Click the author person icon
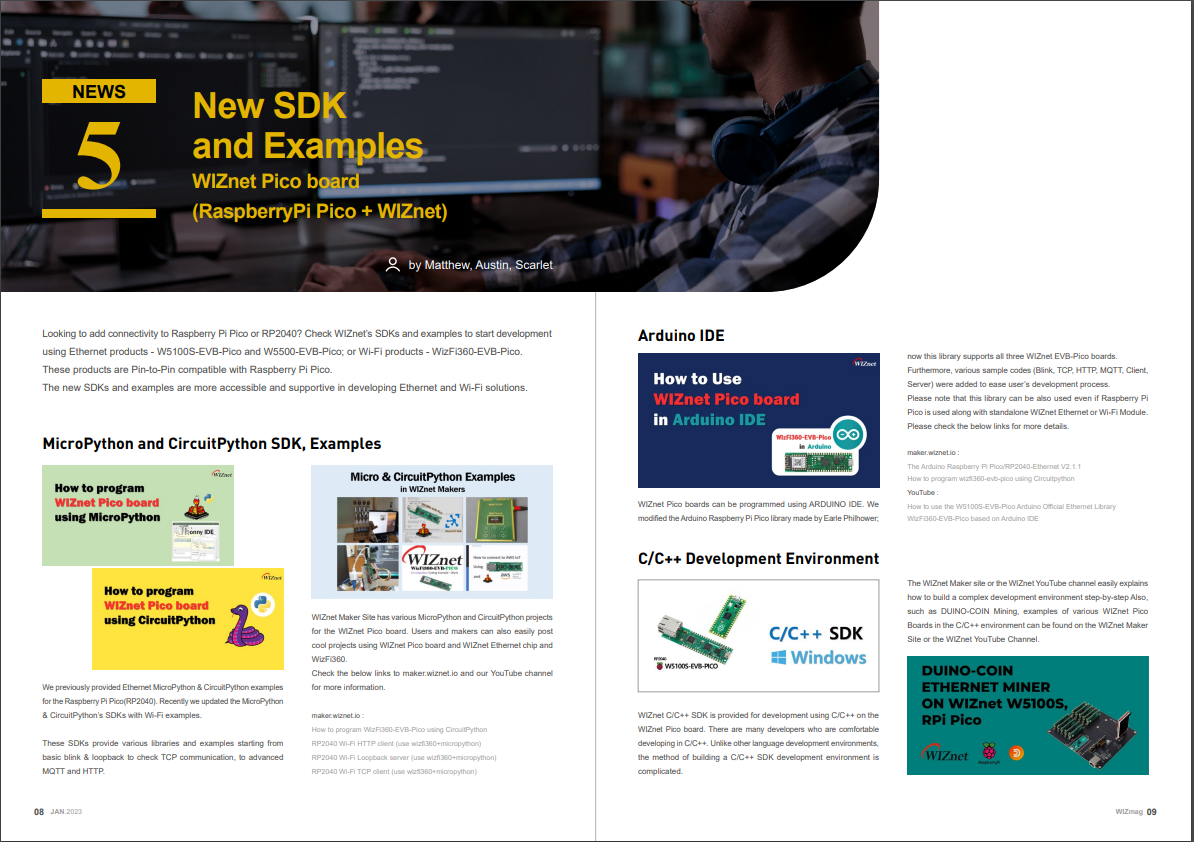1194x842 pixels. pos(393,264)
